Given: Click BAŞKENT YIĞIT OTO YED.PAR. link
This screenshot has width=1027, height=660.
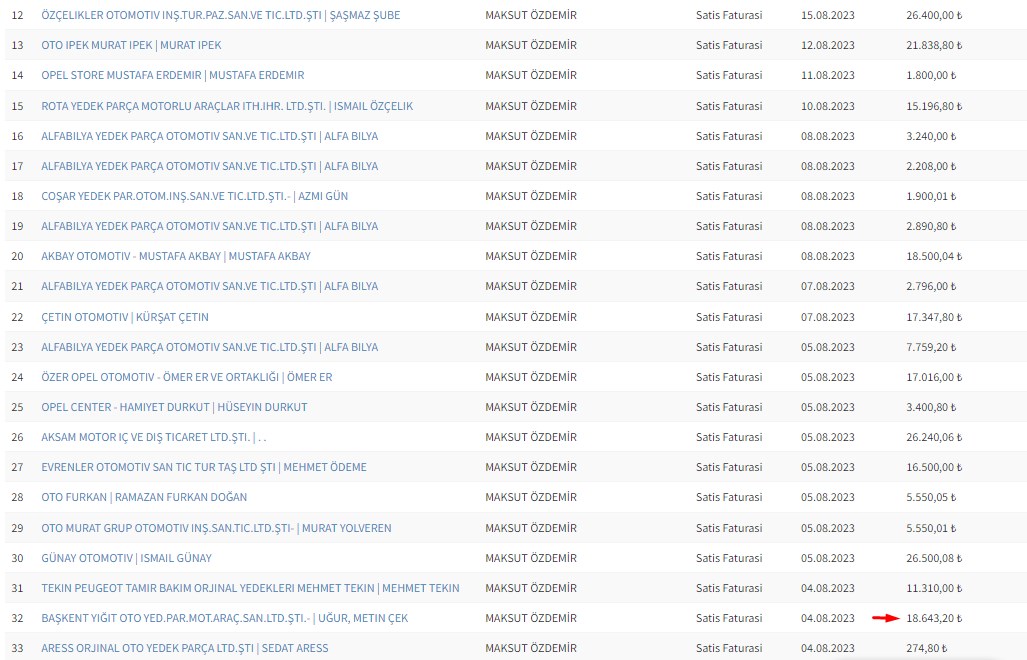Looking at the screenshot, I should [224, 618].
